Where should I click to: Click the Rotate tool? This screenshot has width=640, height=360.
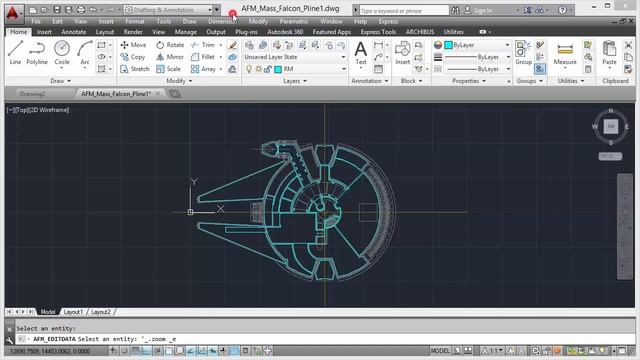[170, 45]
